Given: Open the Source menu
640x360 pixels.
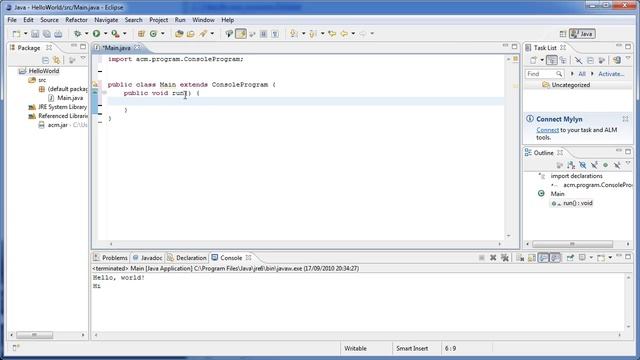Looking at the screenshot, I should tap(49, 20).
